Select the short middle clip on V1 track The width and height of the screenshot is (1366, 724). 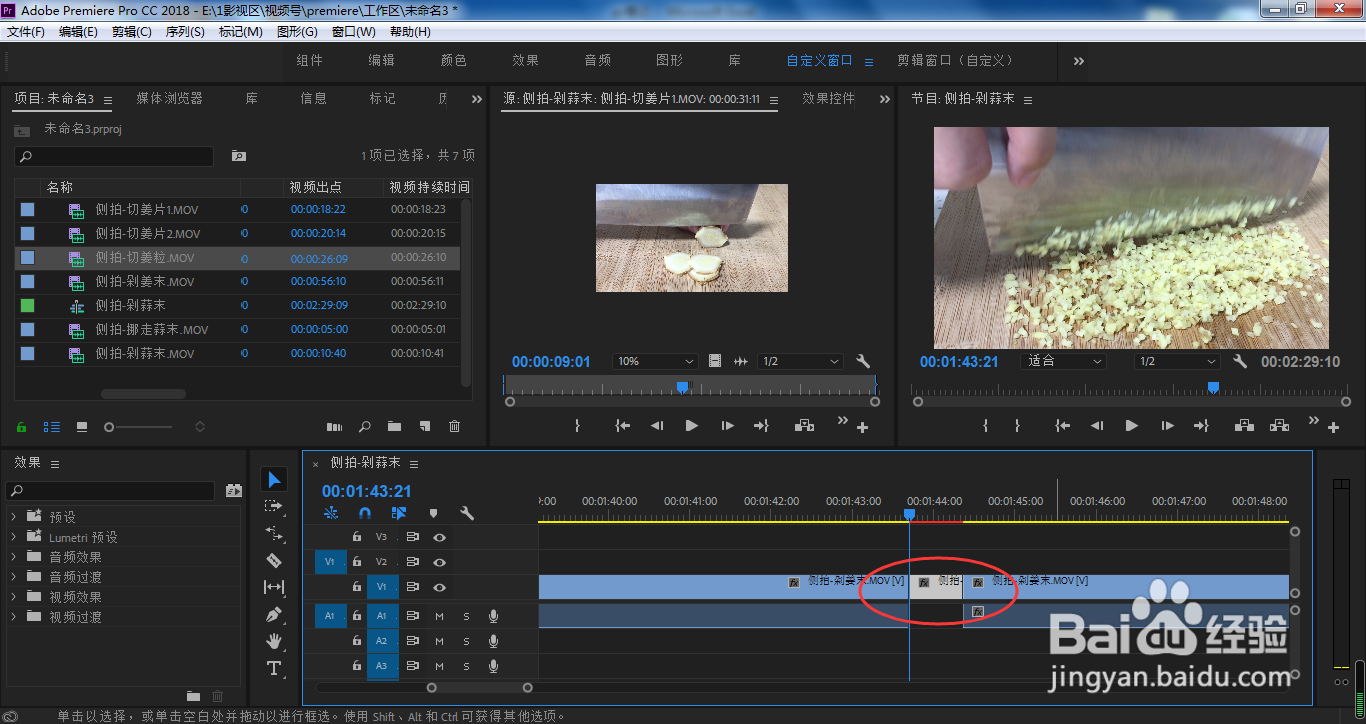[936, 587]
